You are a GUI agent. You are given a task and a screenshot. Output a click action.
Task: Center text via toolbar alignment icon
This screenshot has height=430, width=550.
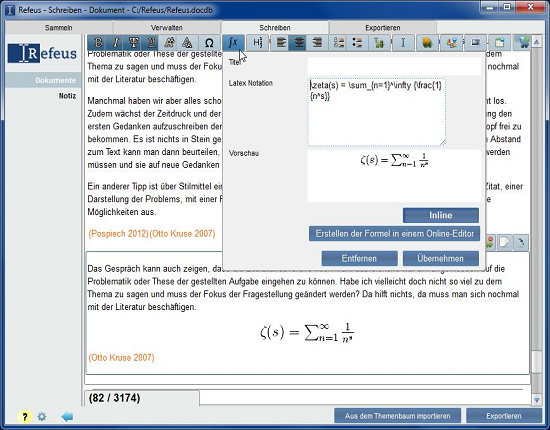pos(299,43)
